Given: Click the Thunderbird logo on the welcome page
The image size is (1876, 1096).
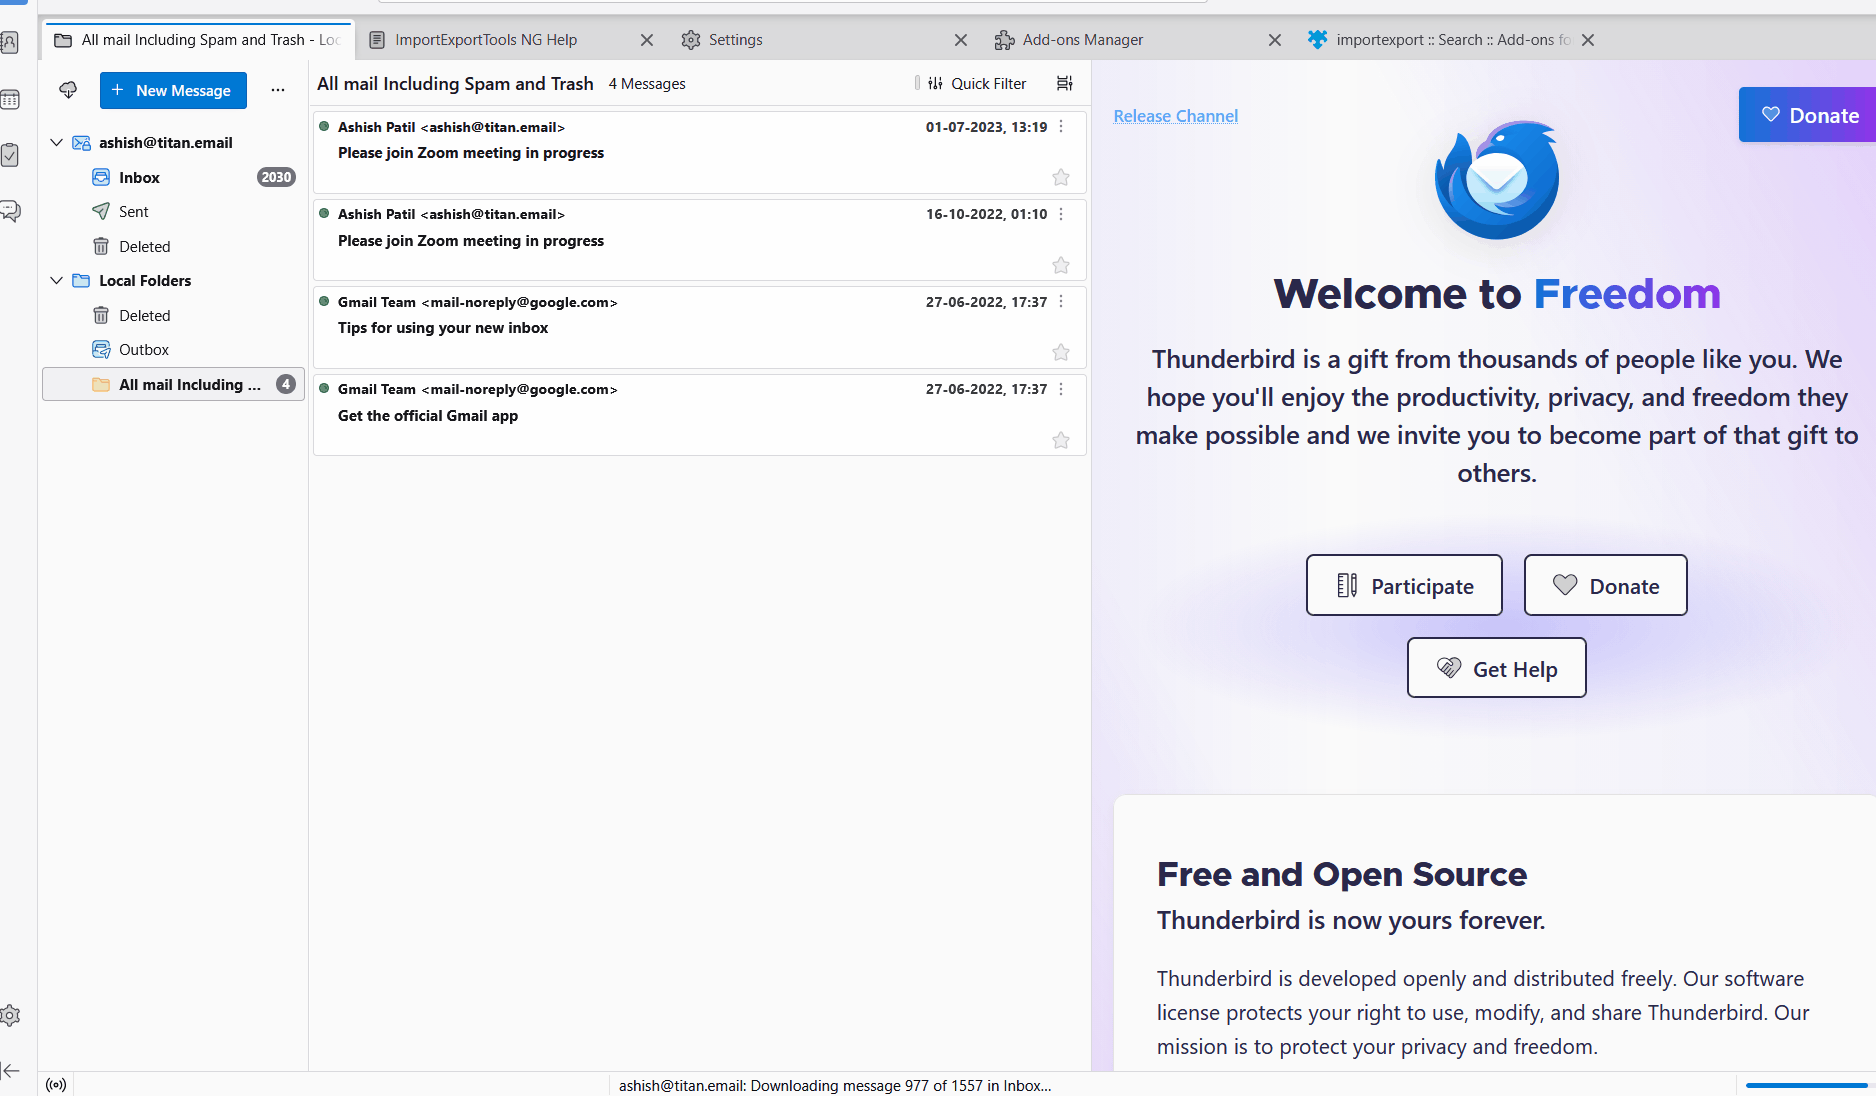Looking at the screenshot, I should pos(1497,180).
